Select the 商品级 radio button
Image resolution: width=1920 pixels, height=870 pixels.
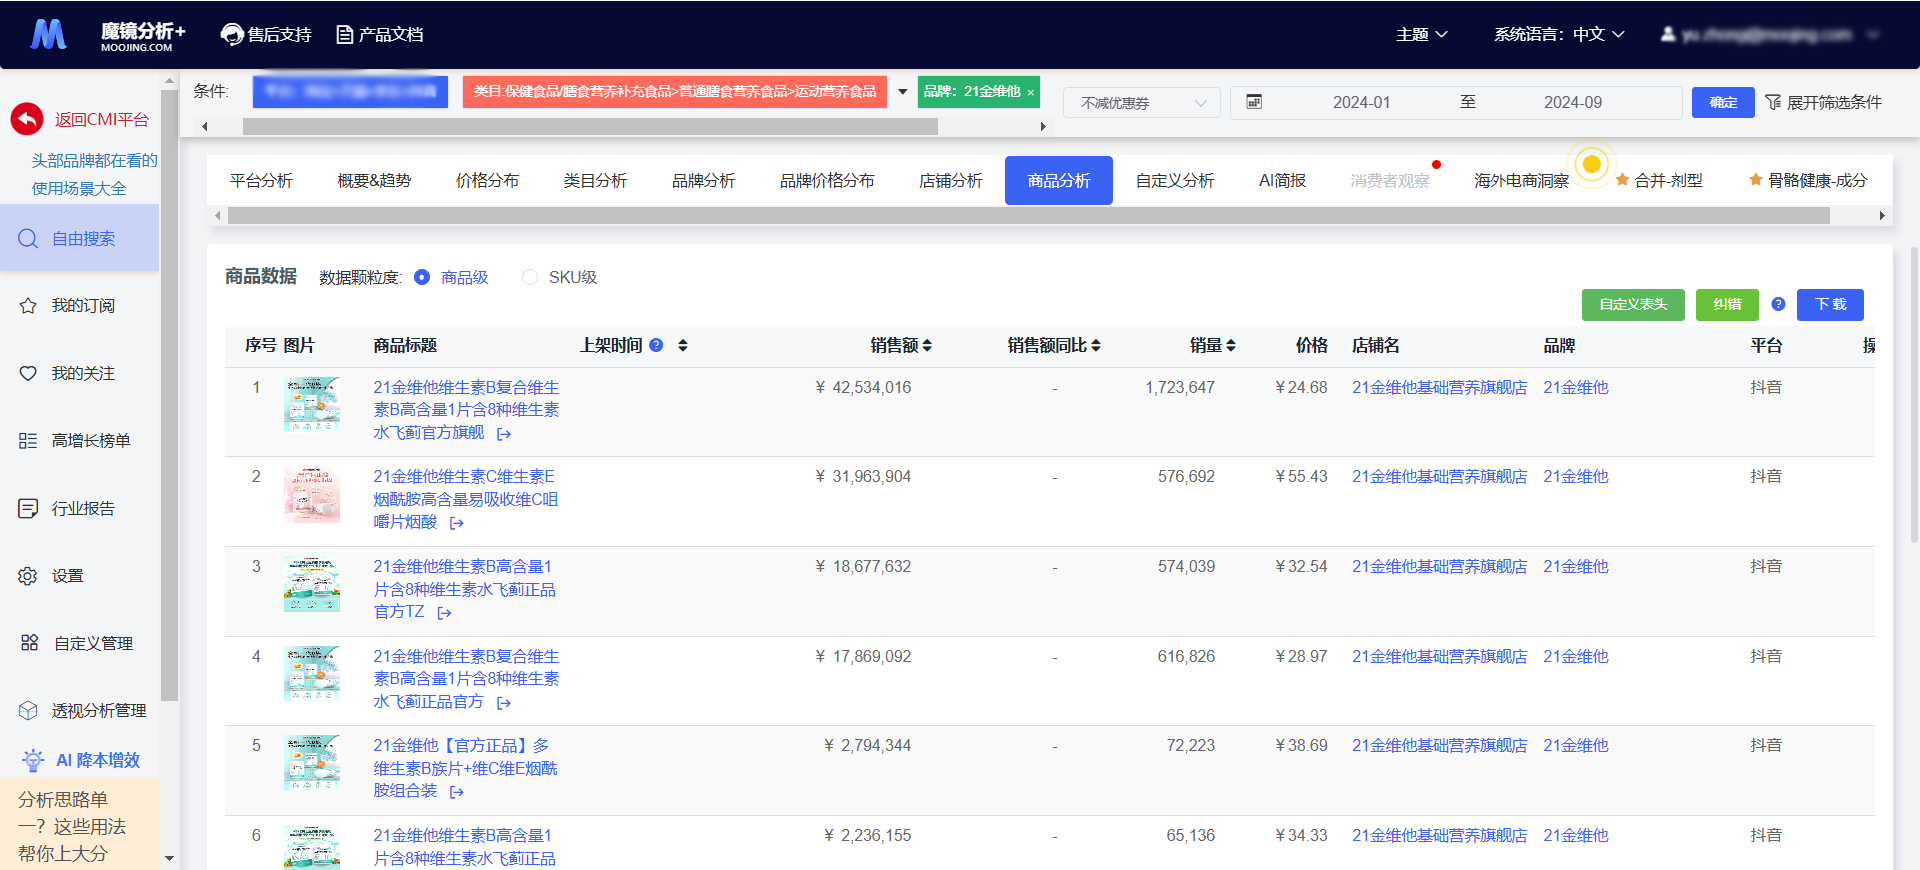click(422, 277)
